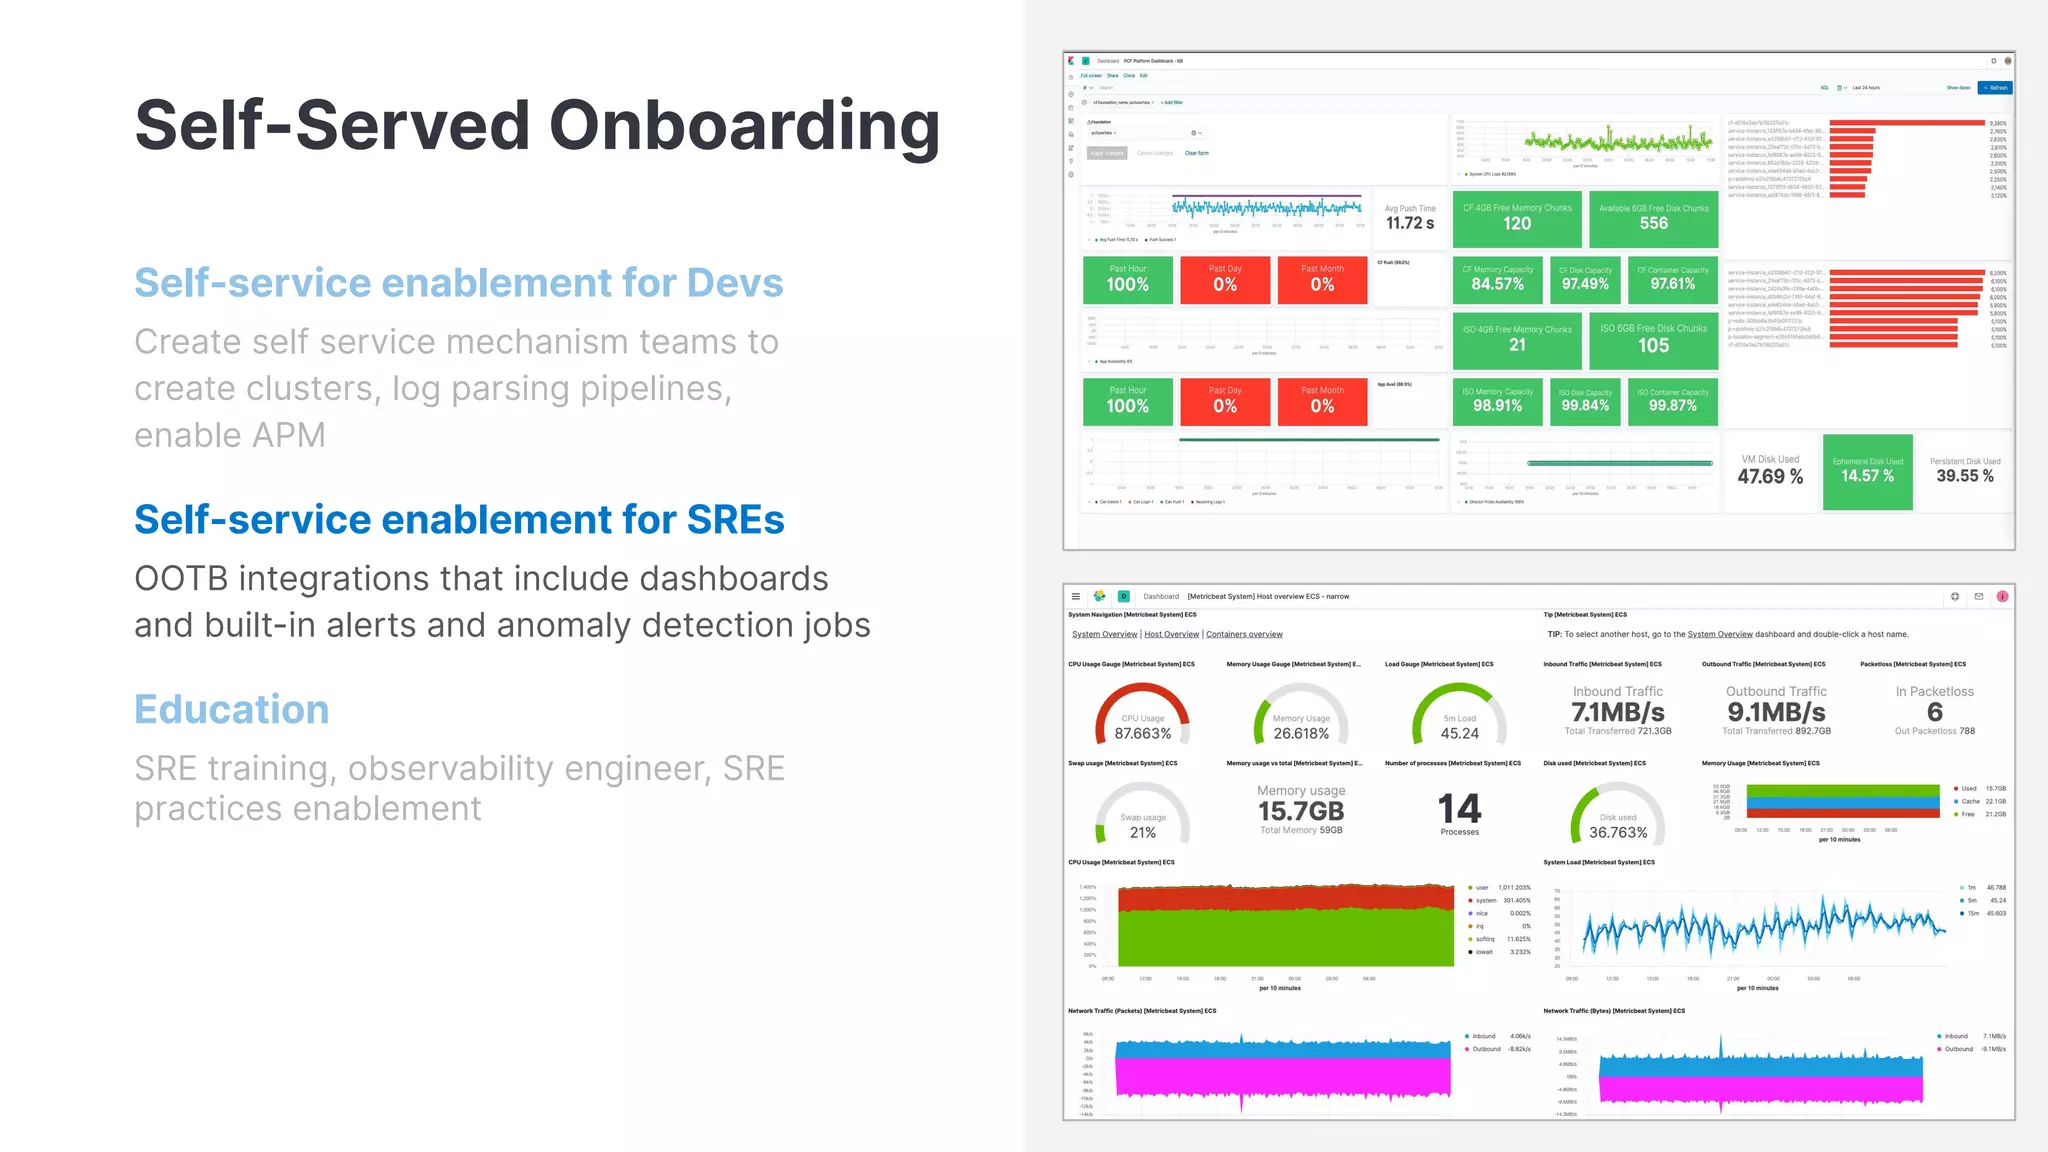Click the pink user avatar in Metricbeat header
The width and height of the screenshot is (2048, 1152).
point(2002,596)
